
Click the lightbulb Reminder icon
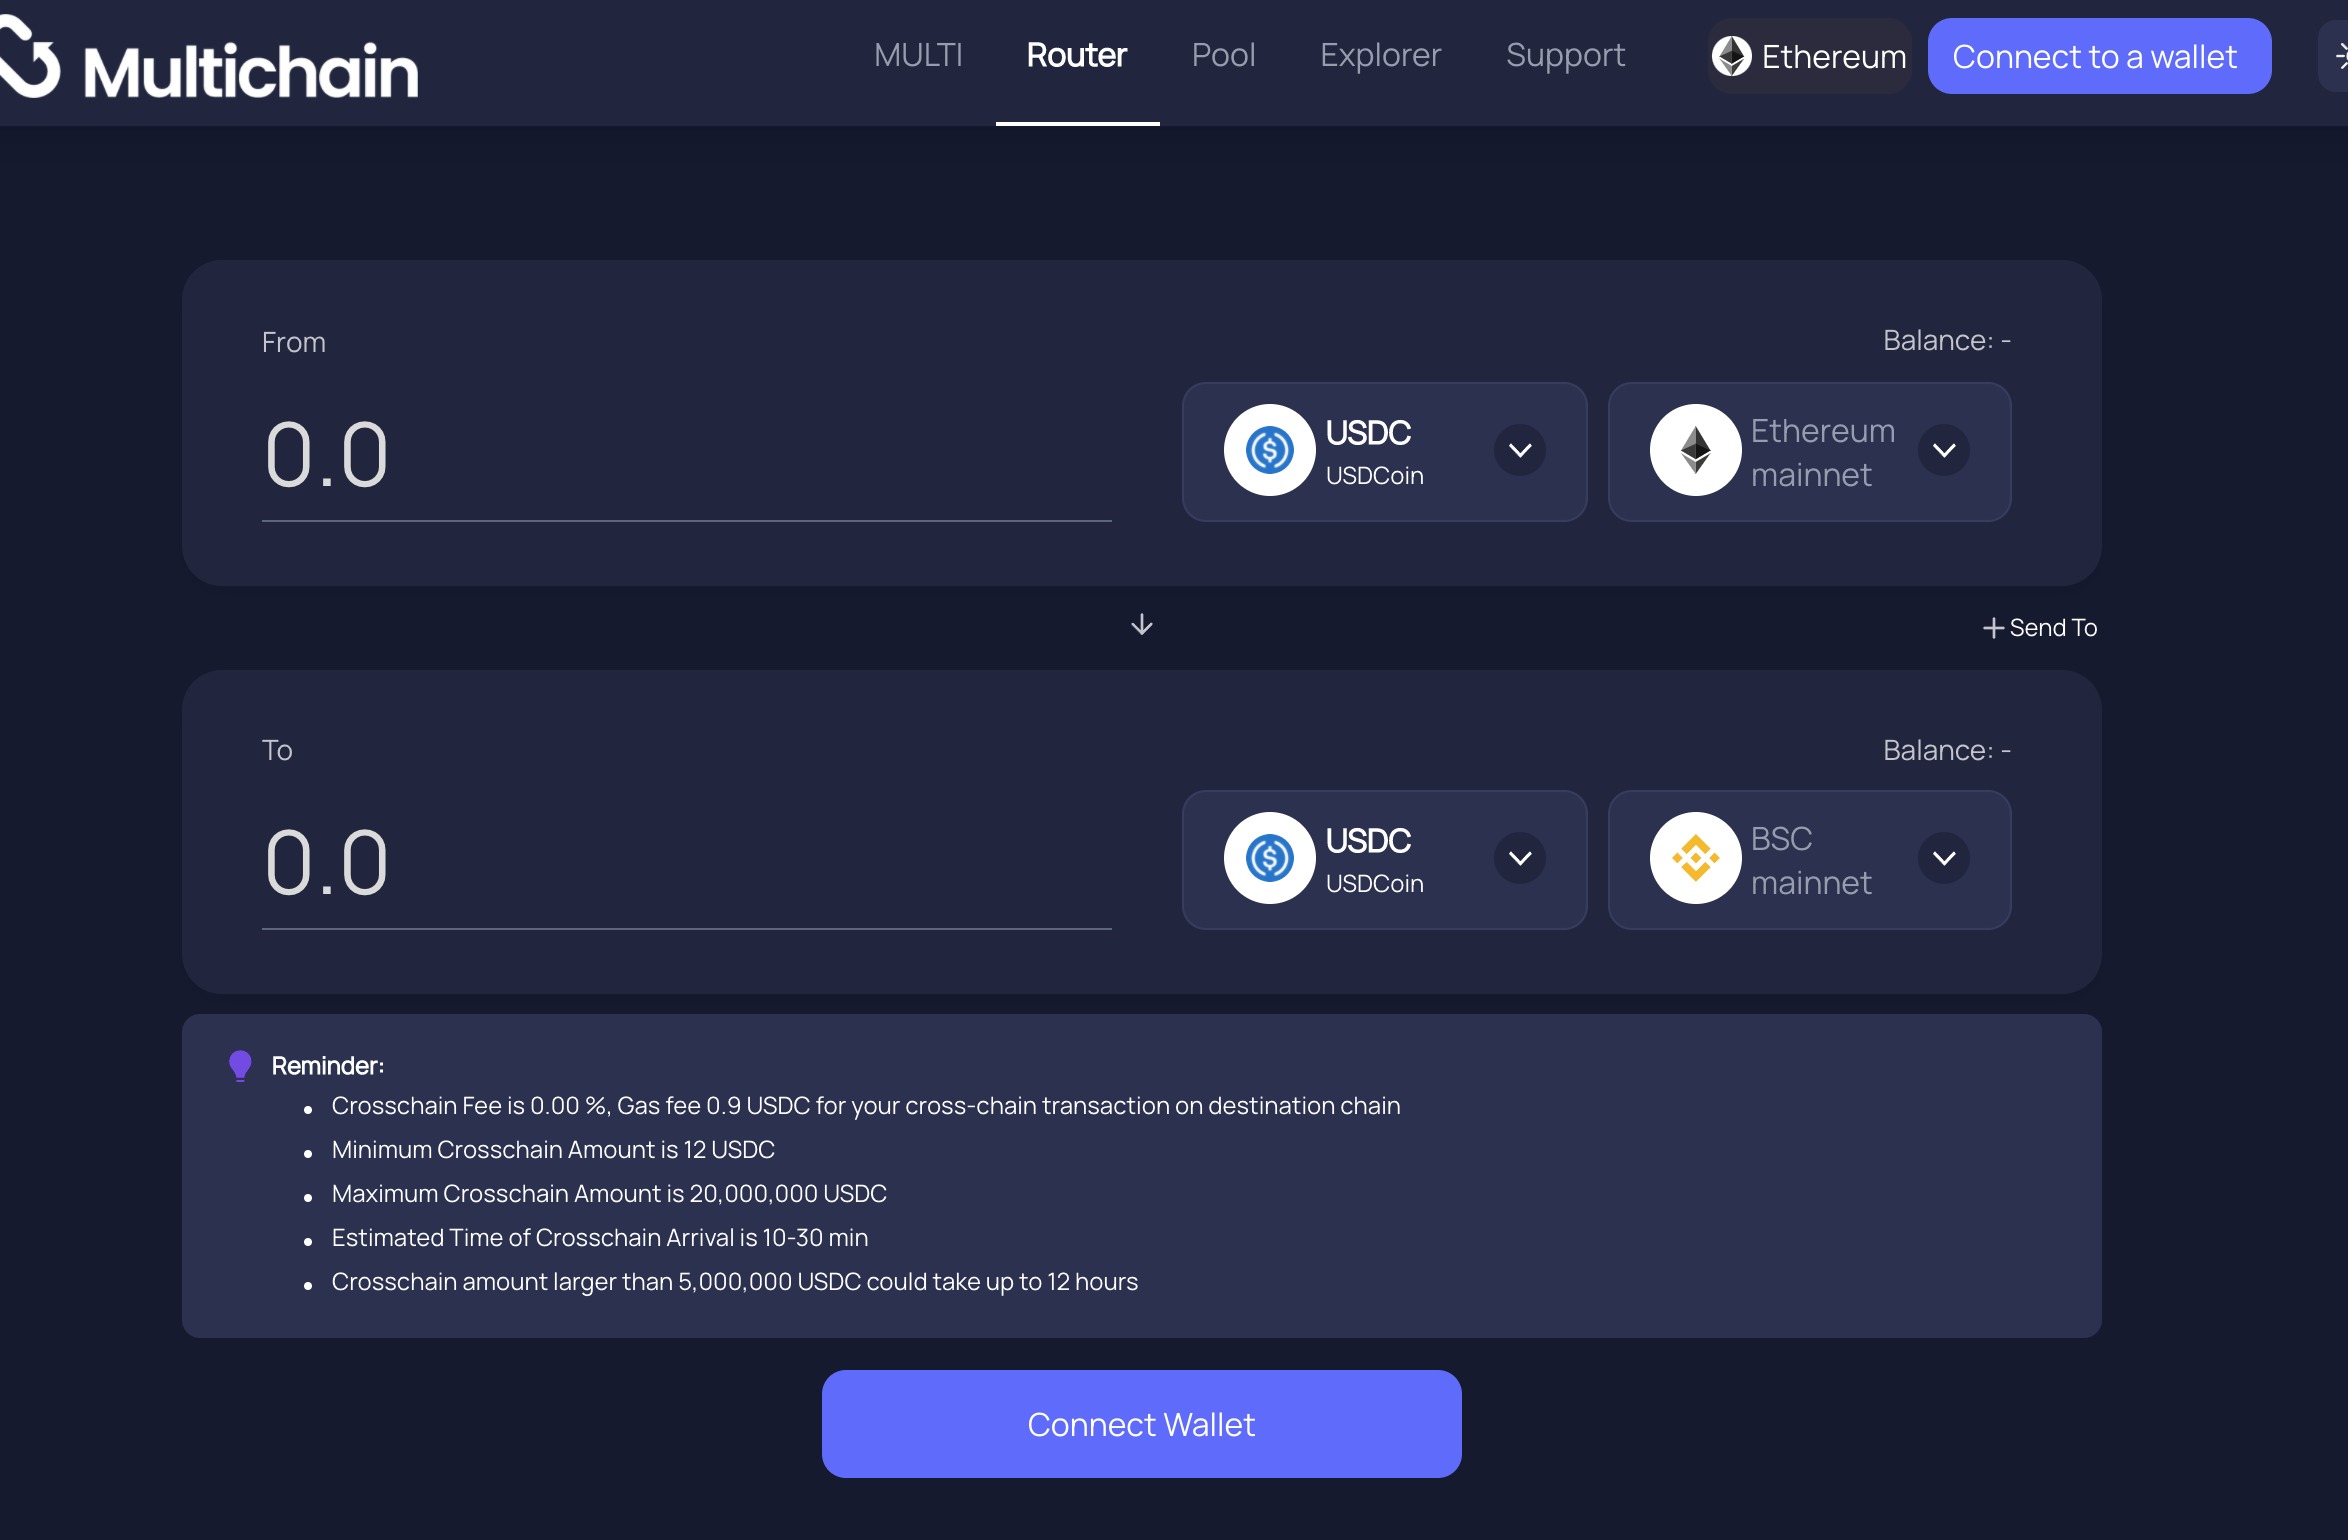click(x=241, y=1062)
